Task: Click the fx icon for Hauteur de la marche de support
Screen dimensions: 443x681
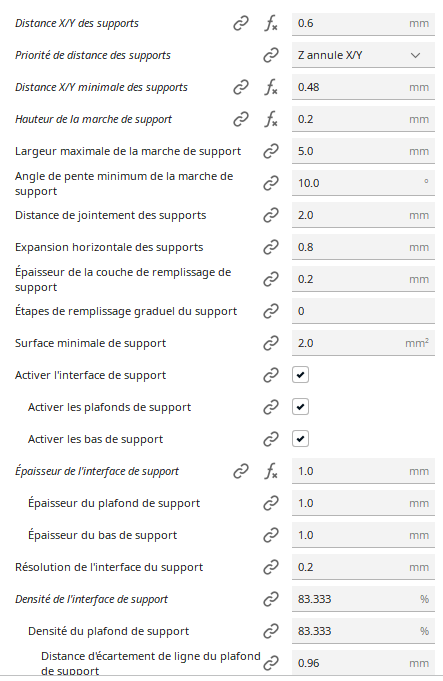Action: click(271, 119)
